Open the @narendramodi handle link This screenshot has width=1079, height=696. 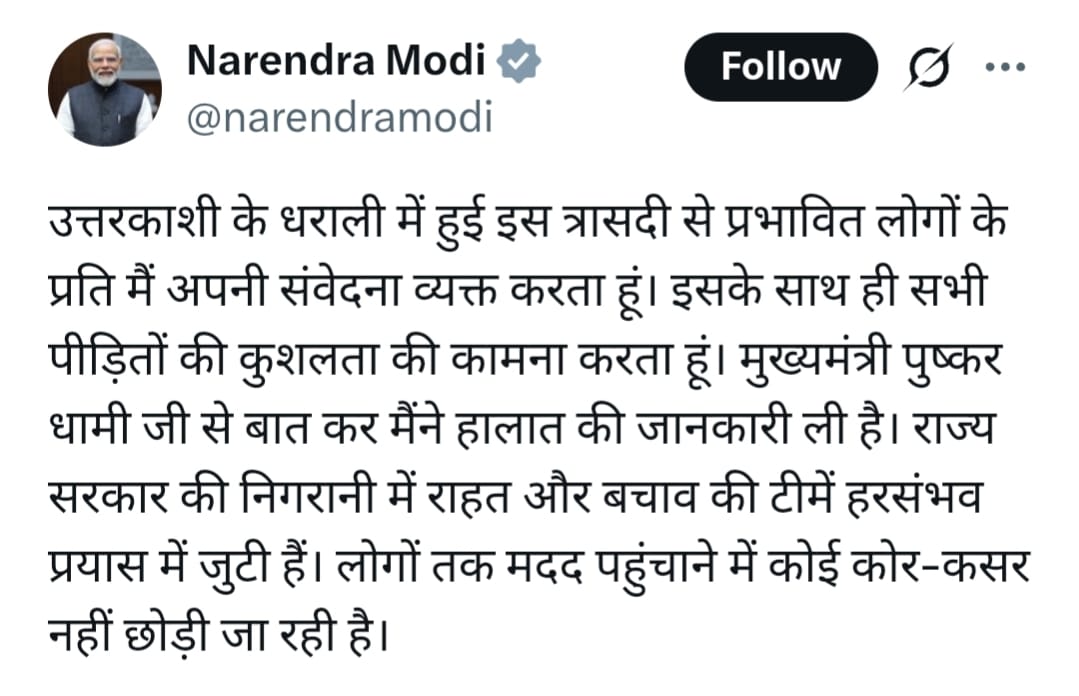point(340,117)
